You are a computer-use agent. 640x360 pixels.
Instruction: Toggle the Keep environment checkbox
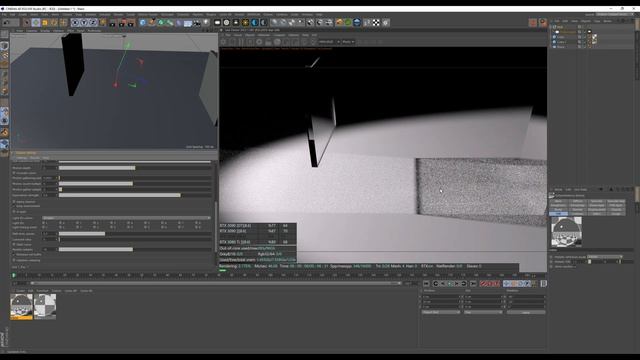pos(14,206)
